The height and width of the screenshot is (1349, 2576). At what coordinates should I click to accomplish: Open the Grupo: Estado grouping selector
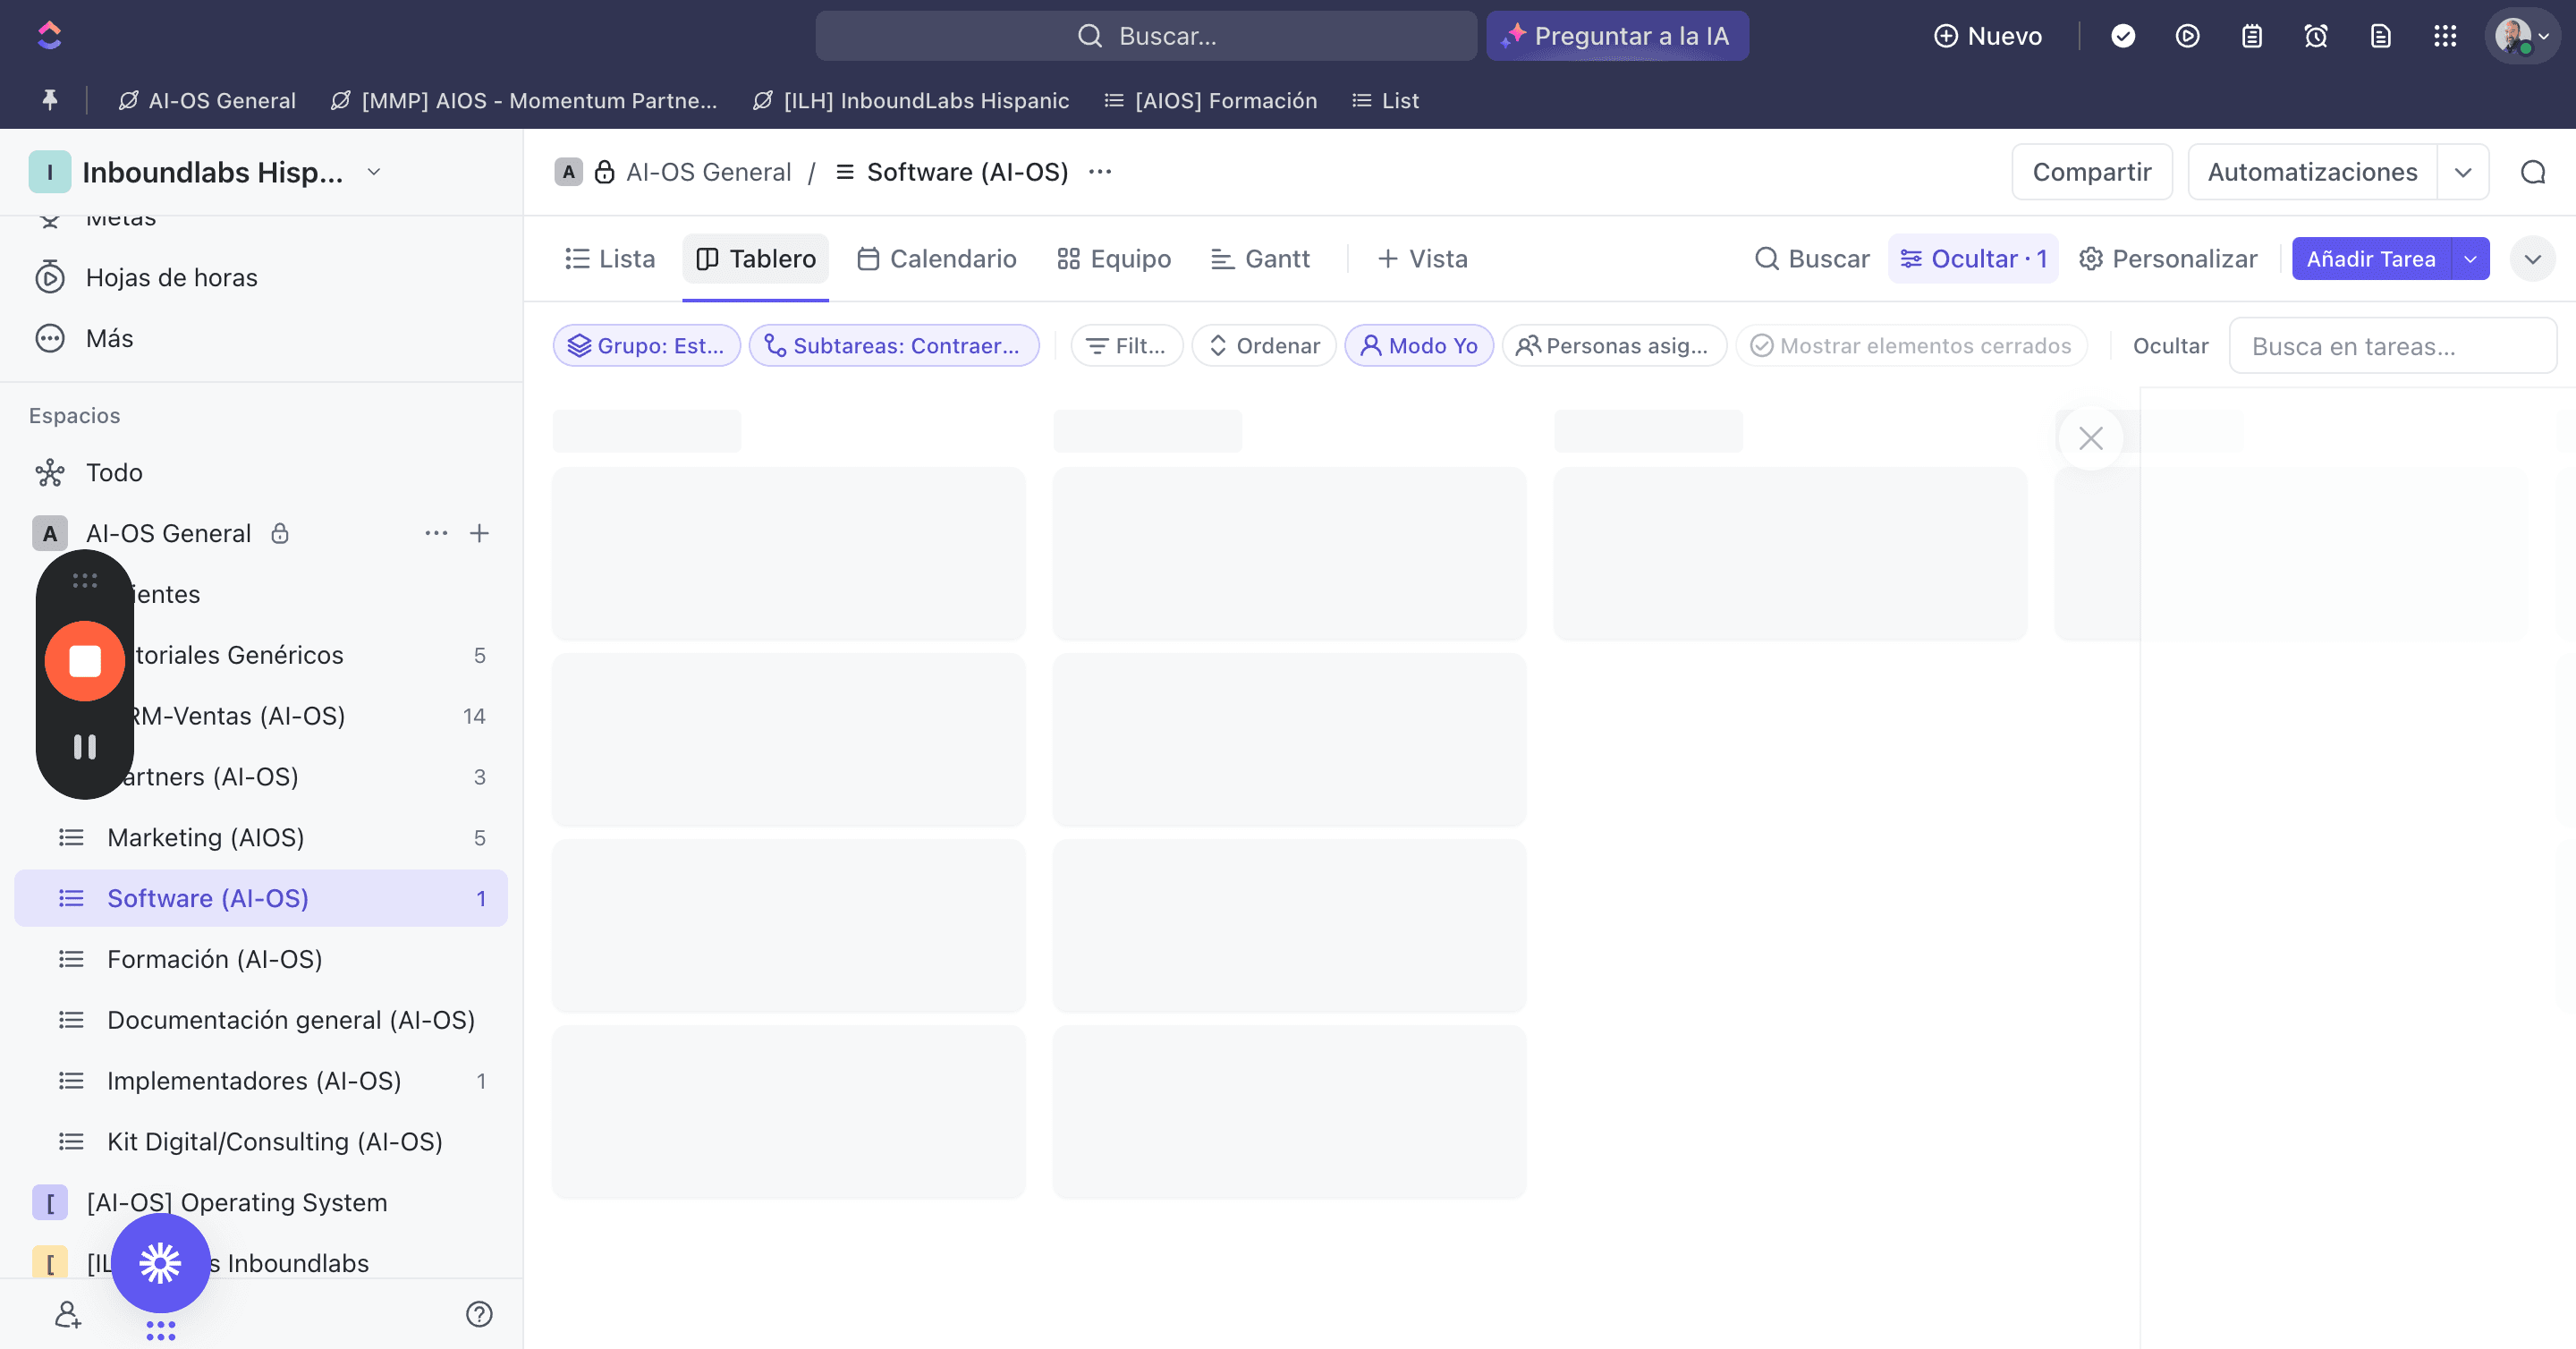point(647,346)
